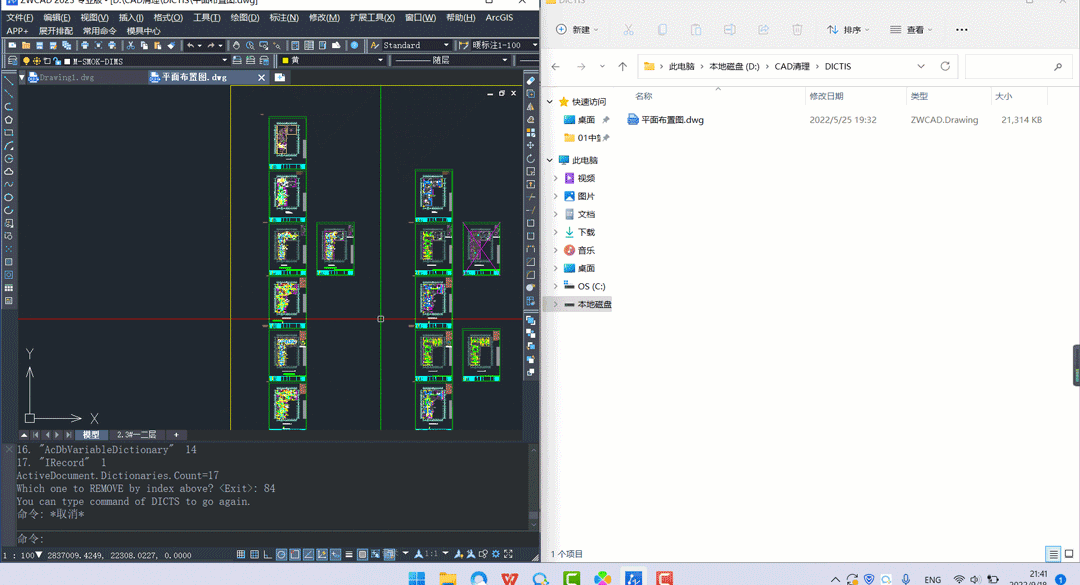
Task: Open the 随层 linetype dropdown
Action: pyautogui.click(x=505, y=60)
